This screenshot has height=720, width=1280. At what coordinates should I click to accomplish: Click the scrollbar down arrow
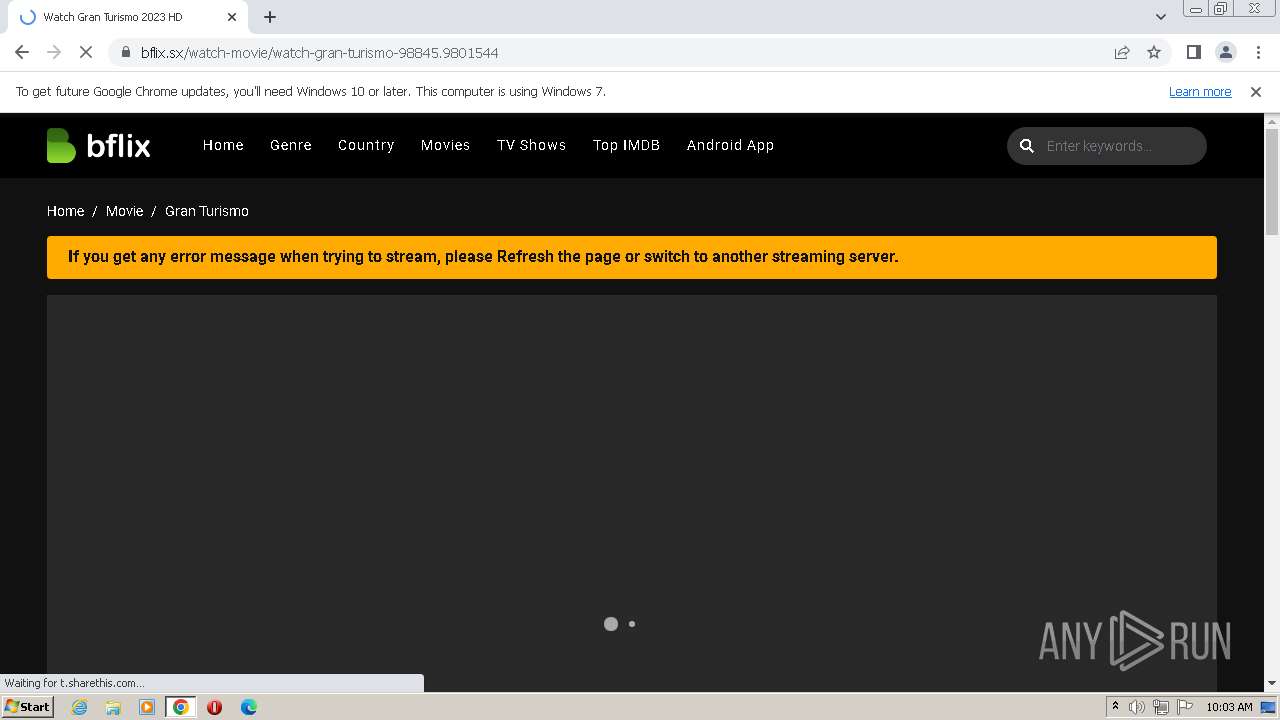[1272, 683]
